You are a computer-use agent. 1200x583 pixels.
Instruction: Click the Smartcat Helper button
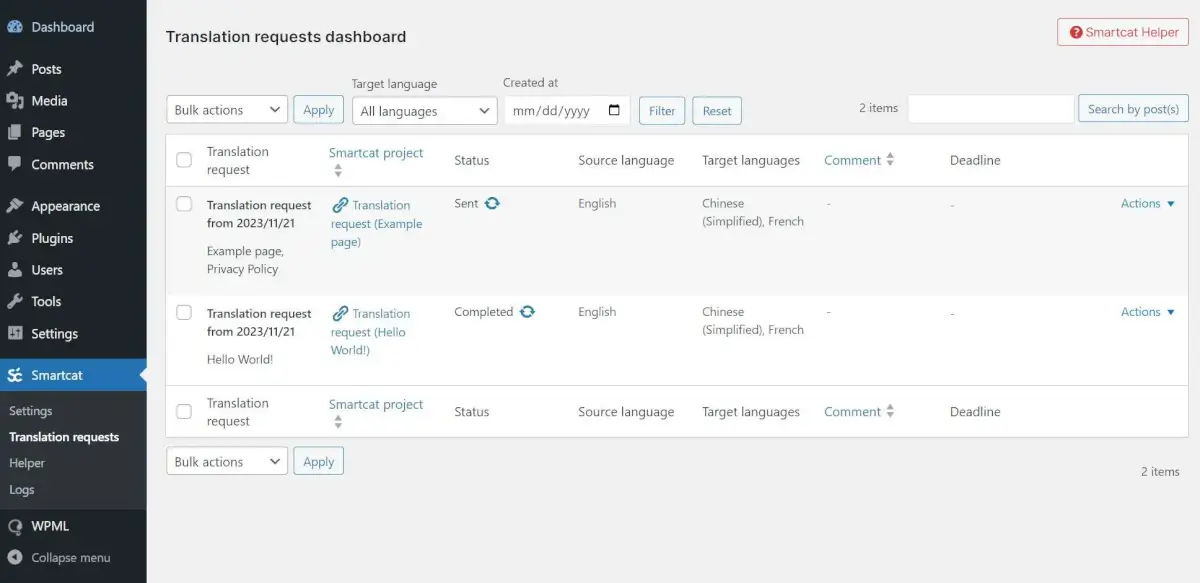pyautogui.click(x=1123, y=32)
